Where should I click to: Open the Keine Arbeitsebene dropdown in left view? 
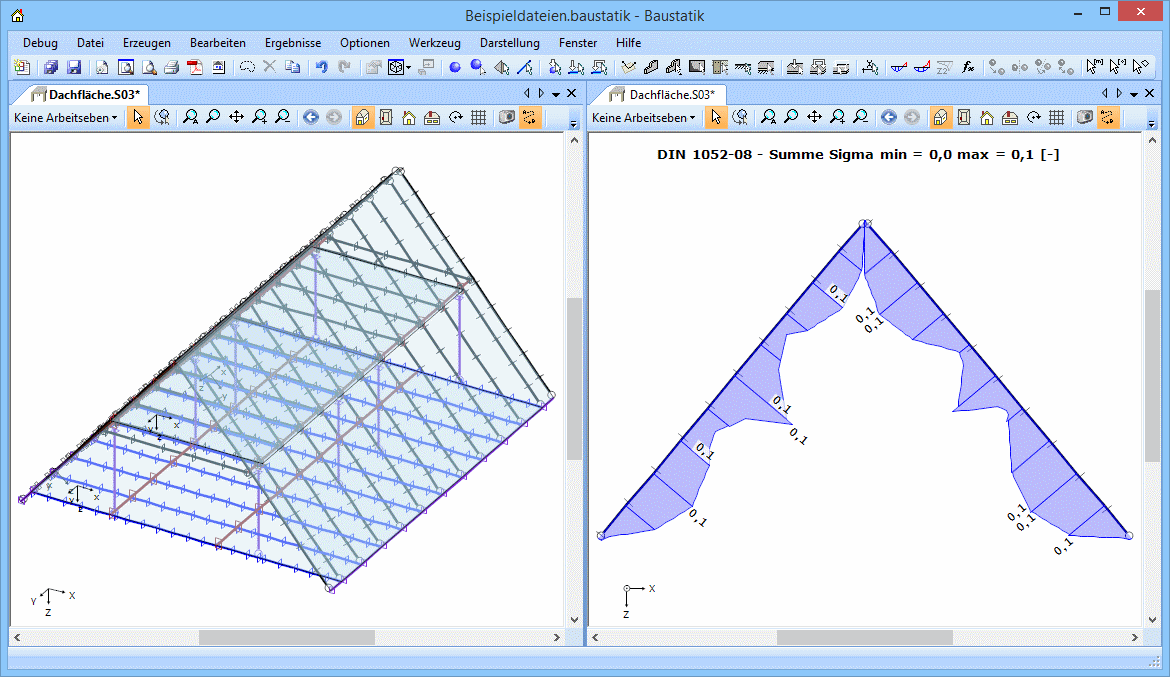tap(65, 117)
